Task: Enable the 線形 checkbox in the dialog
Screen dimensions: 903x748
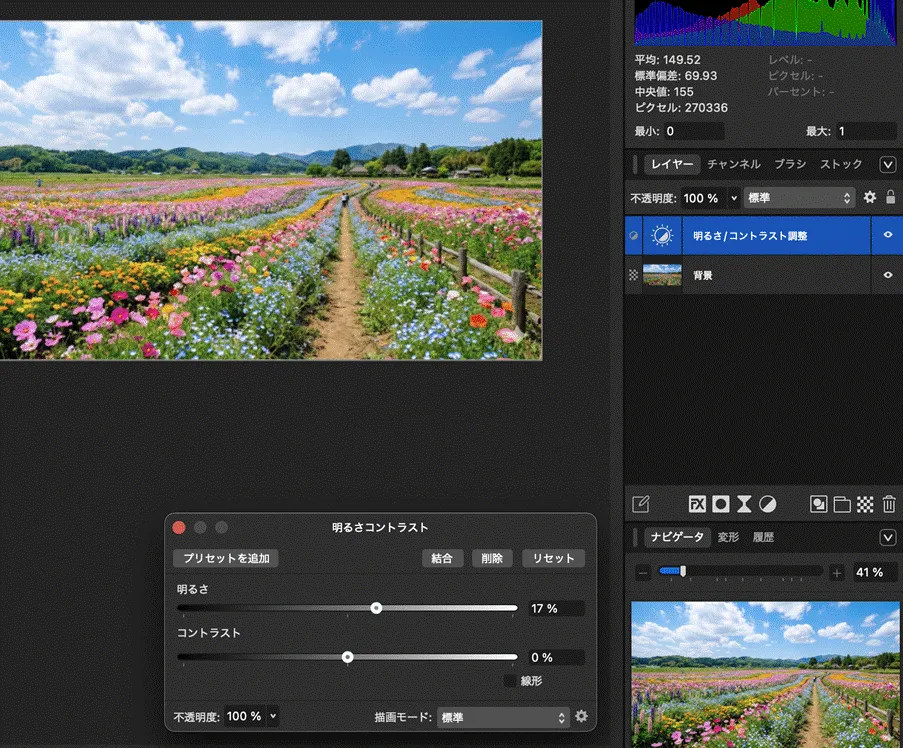Action: tap(509, 680)
